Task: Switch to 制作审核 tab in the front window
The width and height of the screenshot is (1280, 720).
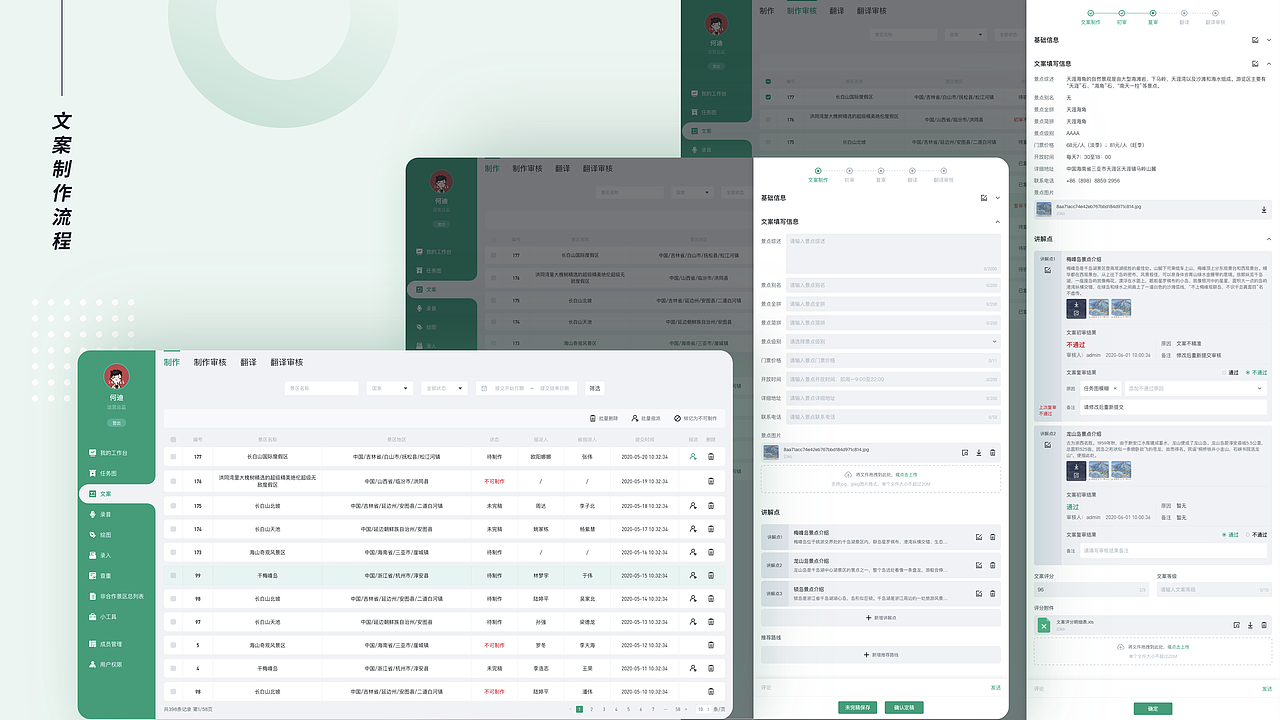Action: click(210, 362)
